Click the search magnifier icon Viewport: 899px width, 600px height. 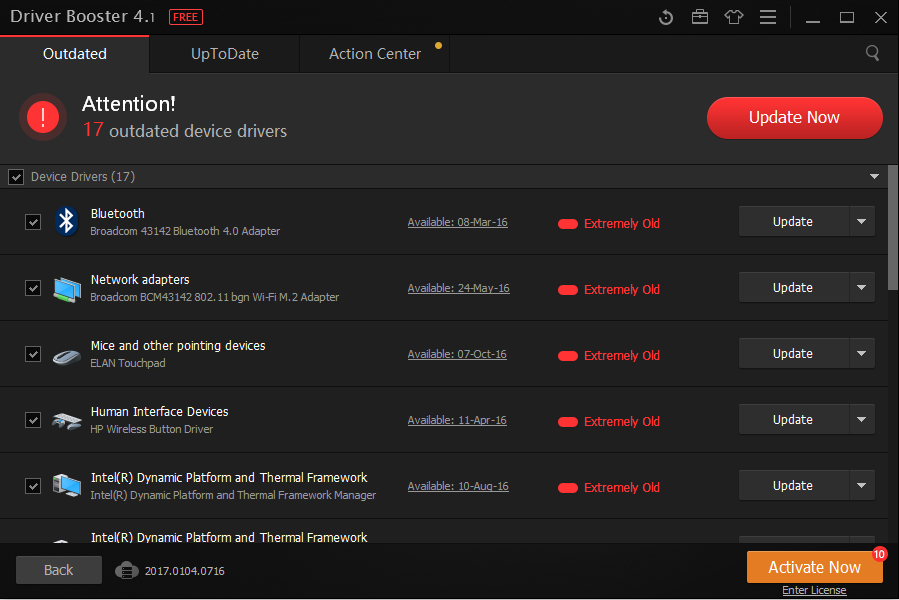(x=873, y=53)
